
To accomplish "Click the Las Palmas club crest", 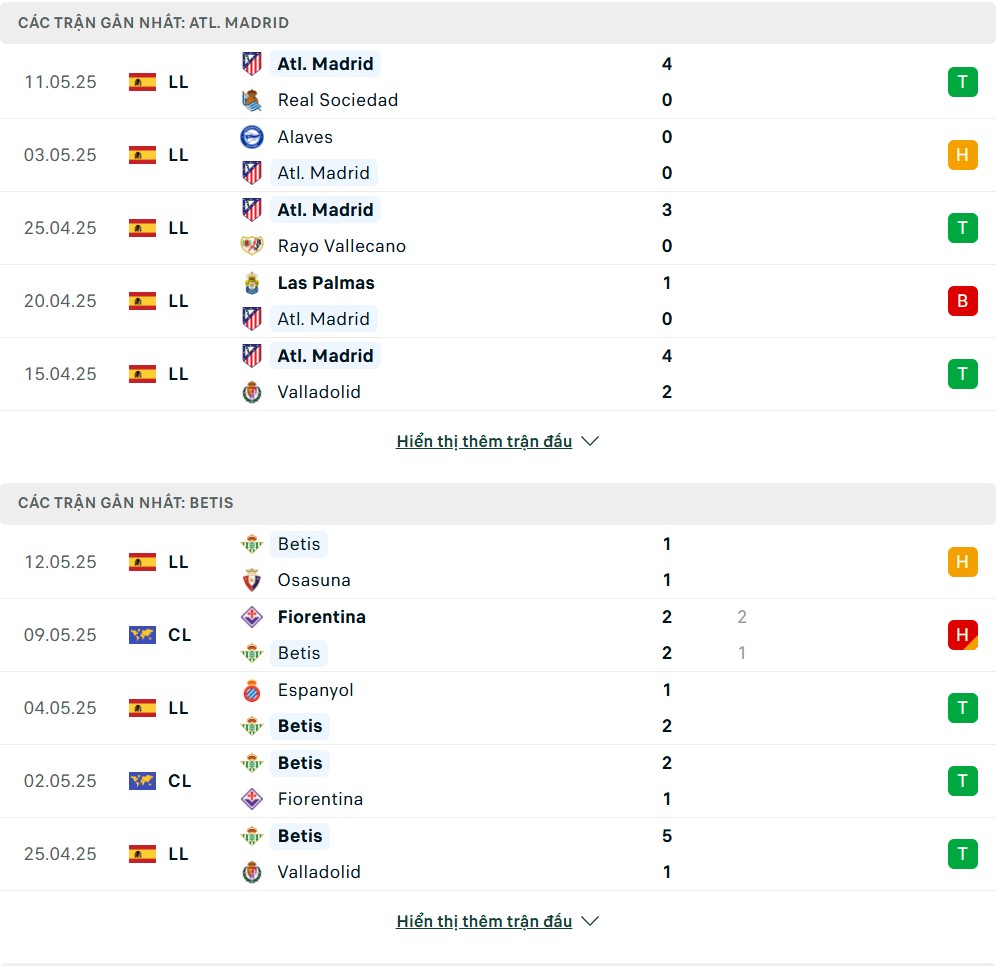I will (252, 283).
